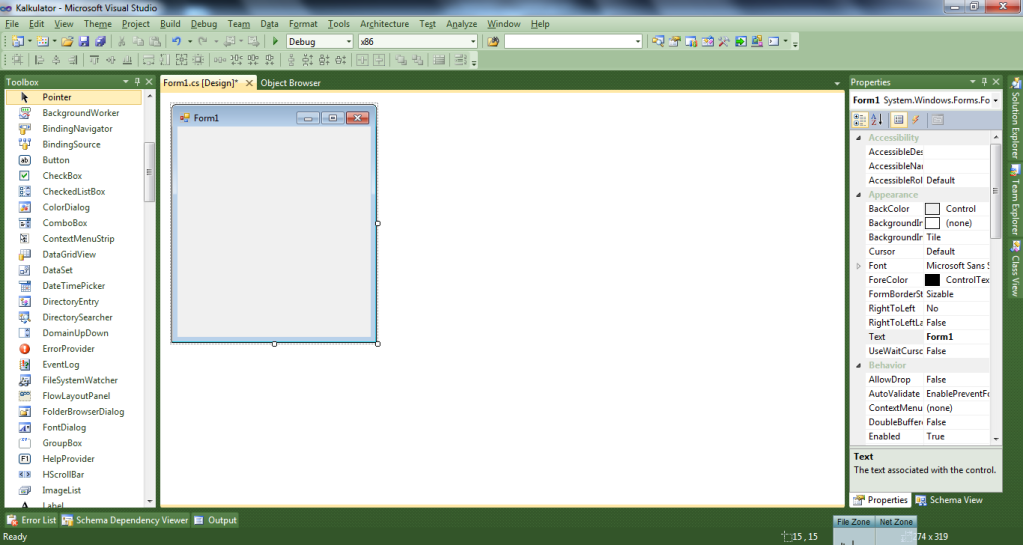Image resolution: width=1023 pixels, height=545 pixels.
Task: Open Find in Files icon
Action: click(493, 41)
